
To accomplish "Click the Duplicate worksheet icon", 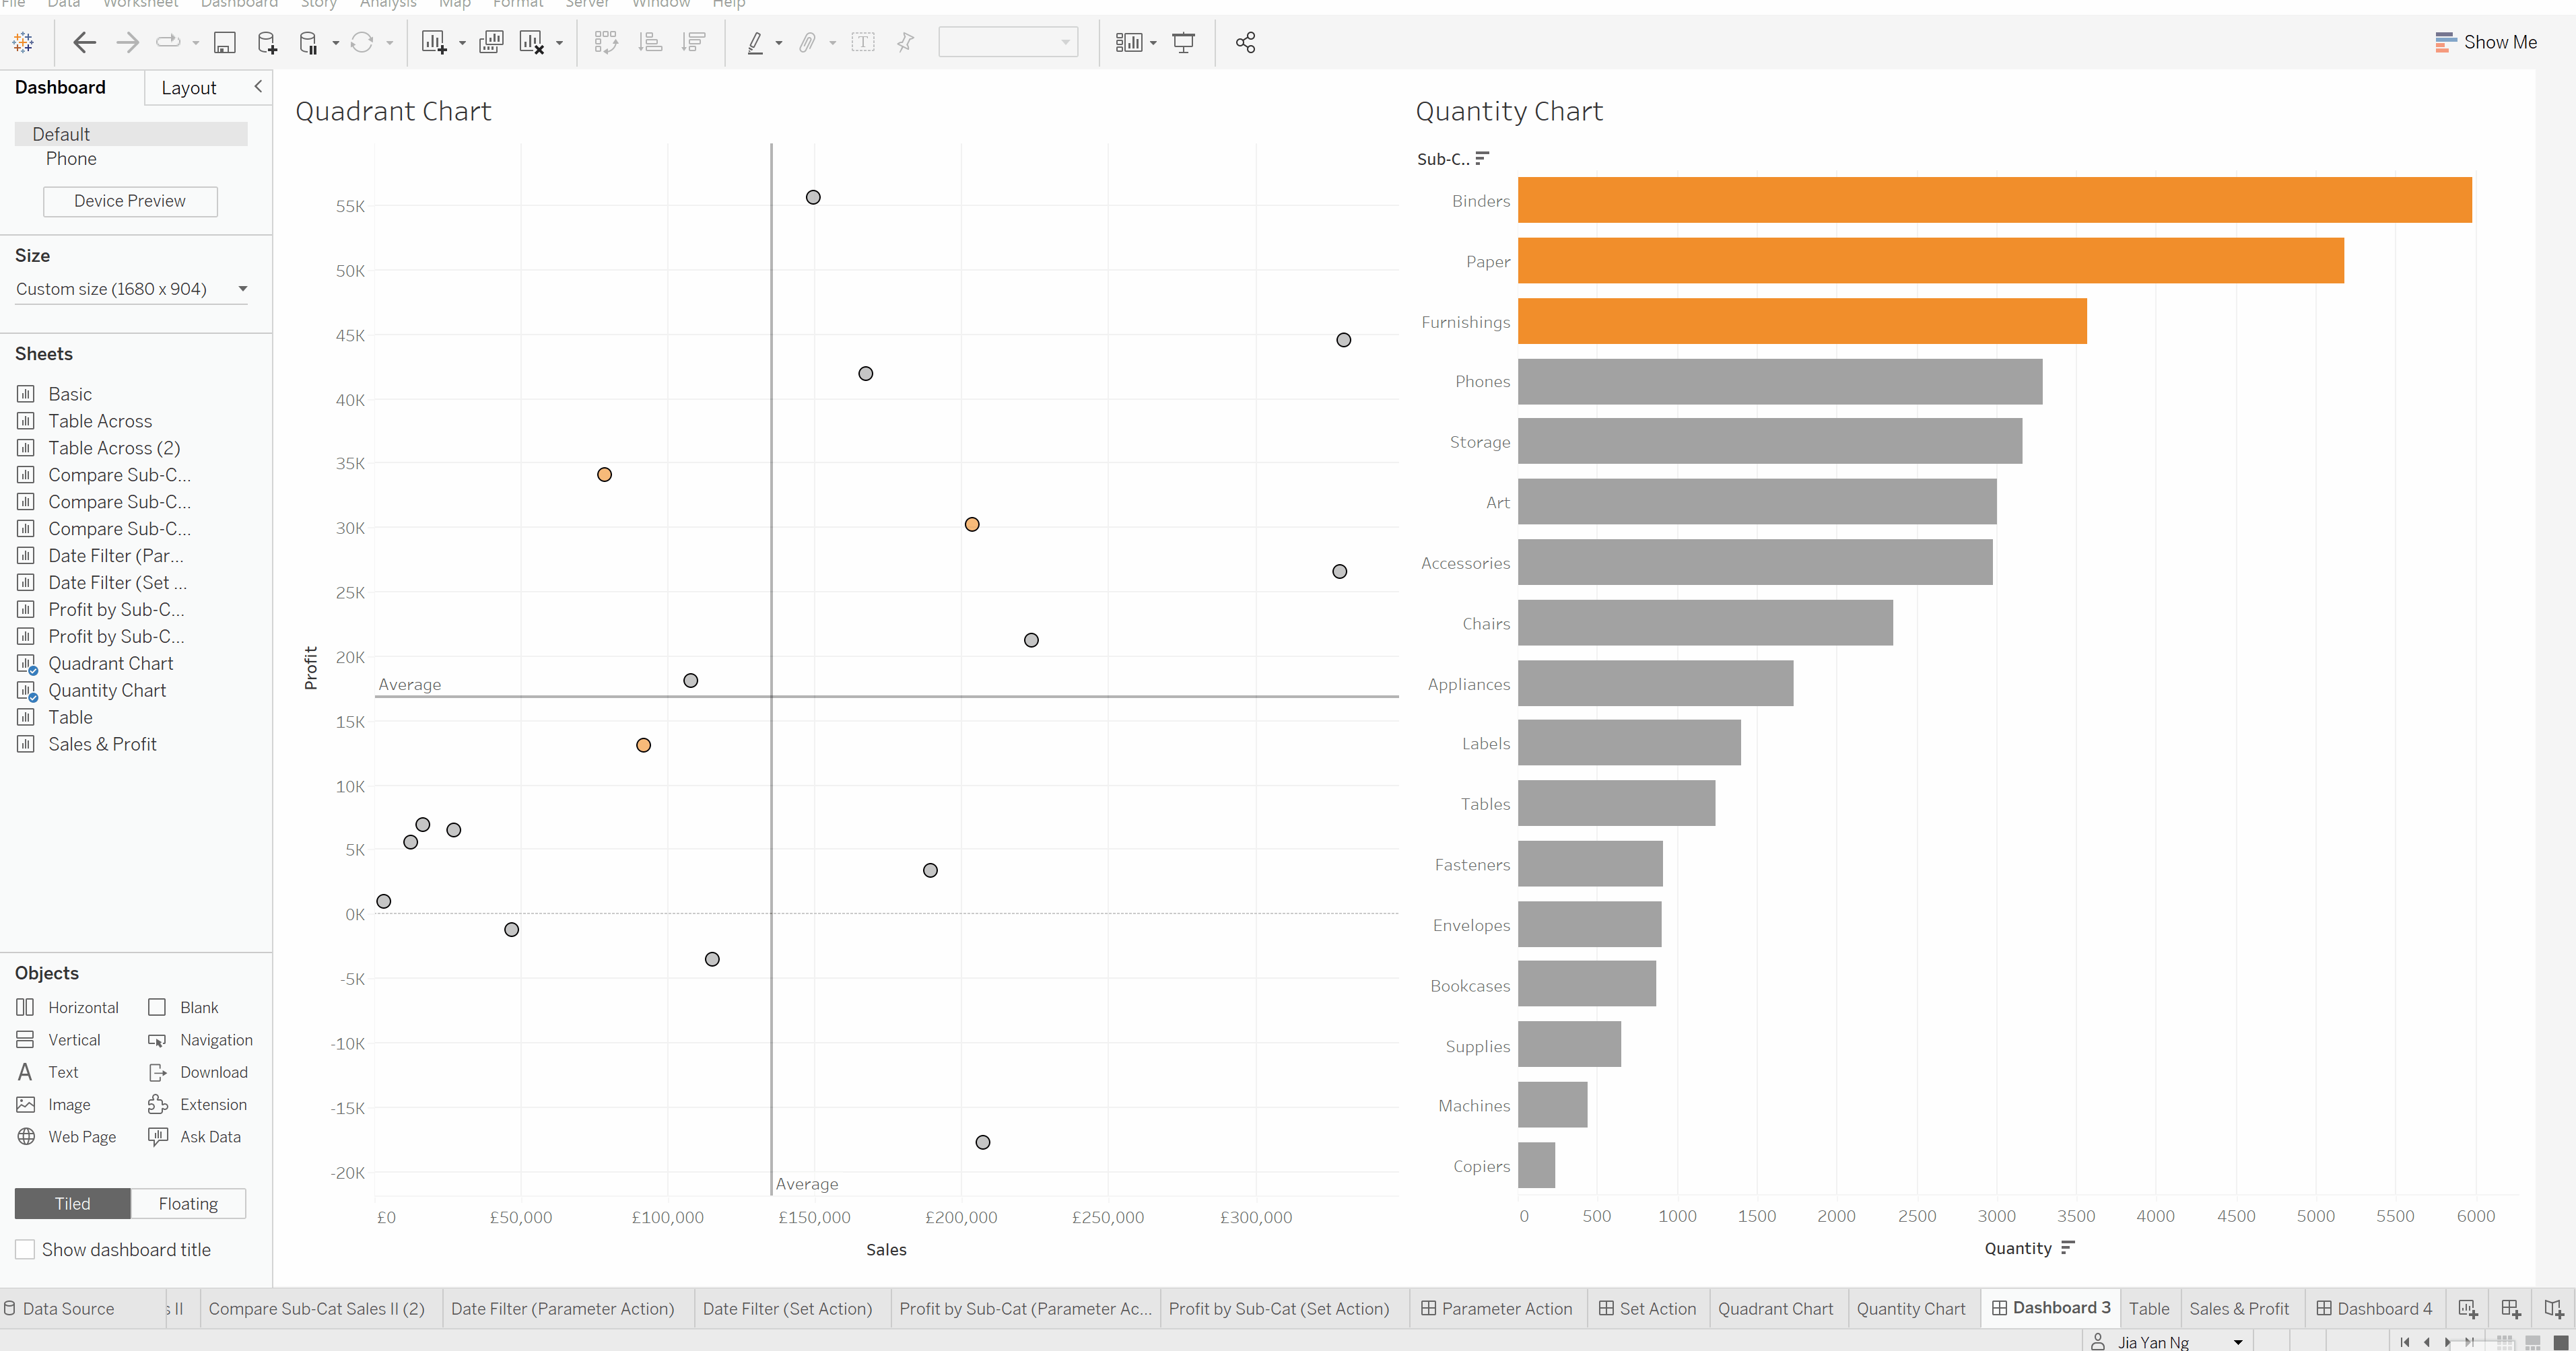I will 491,43.
